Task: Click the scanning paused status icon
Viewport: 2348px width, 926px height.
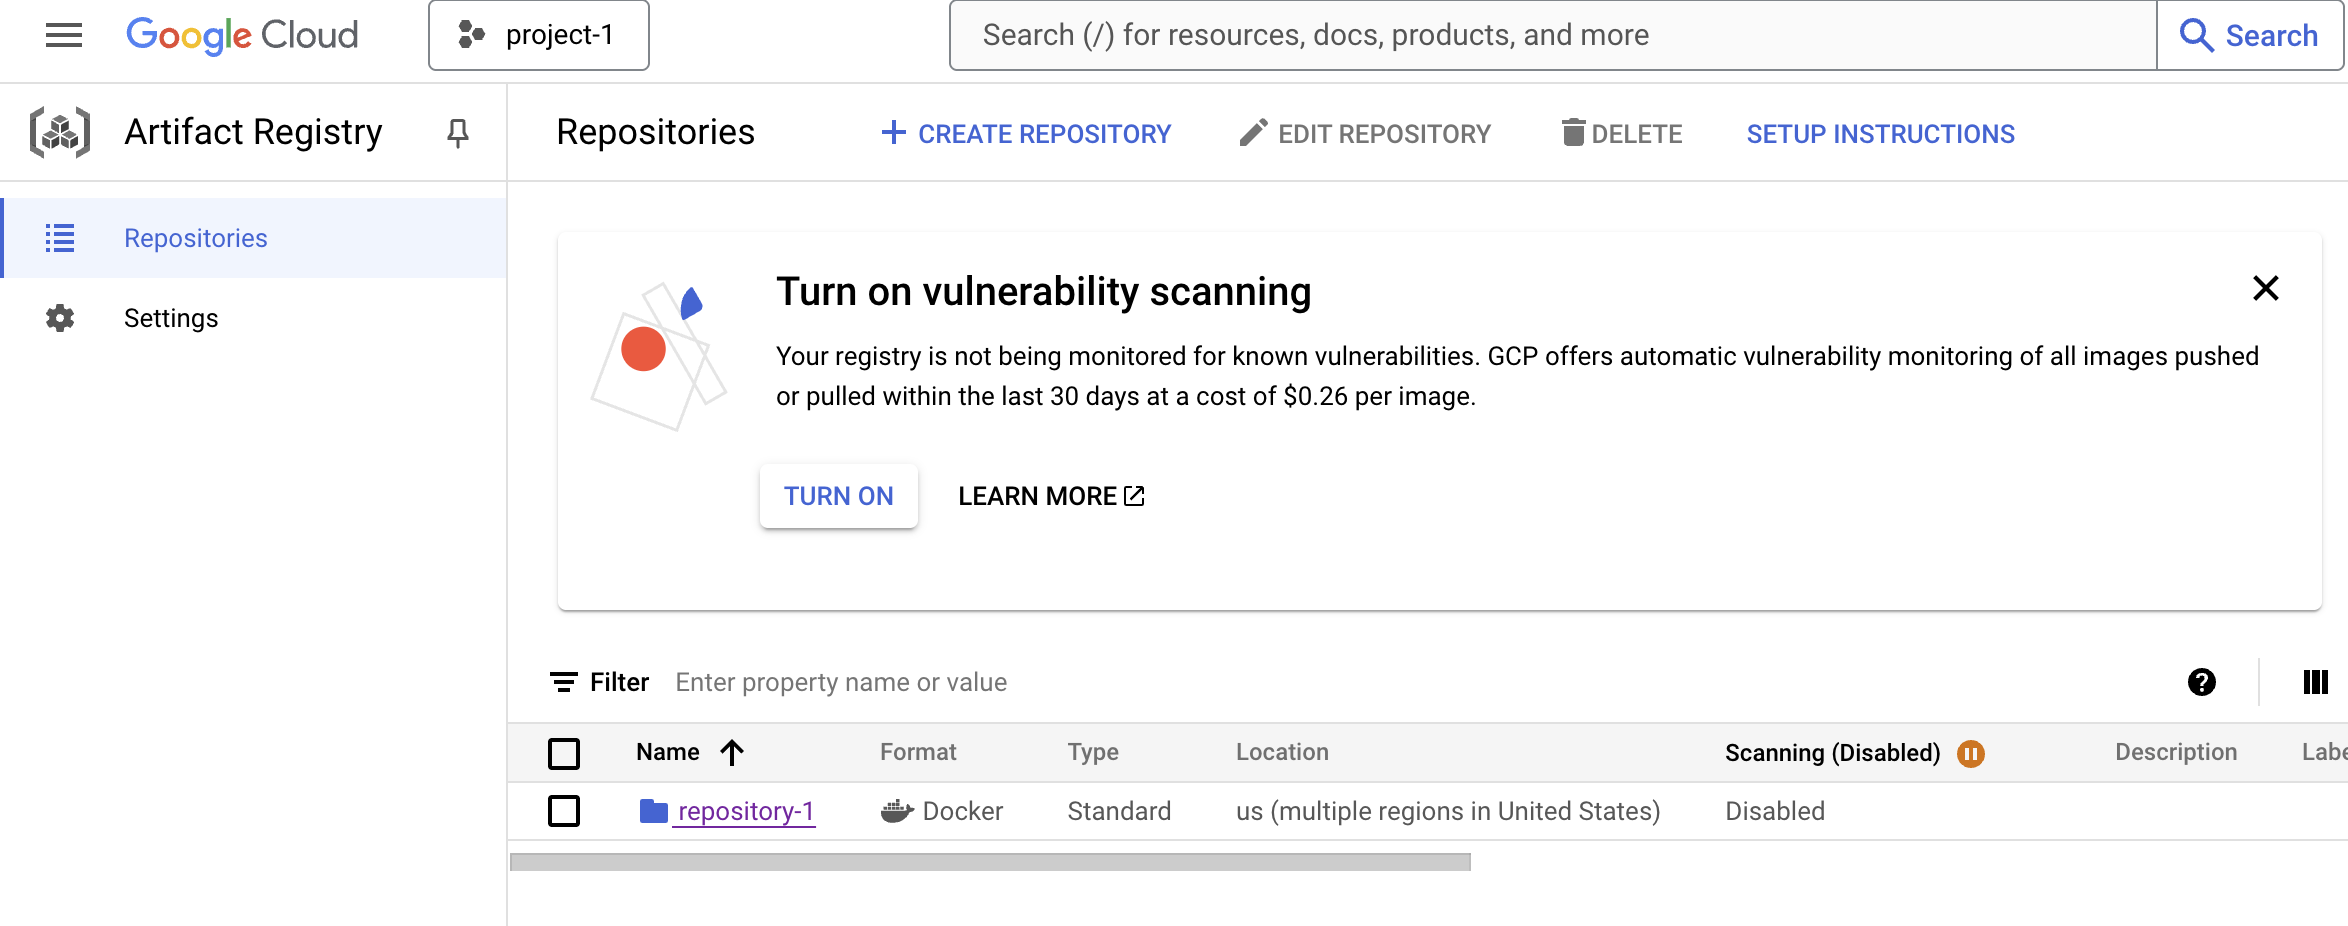Action: 1971,753
